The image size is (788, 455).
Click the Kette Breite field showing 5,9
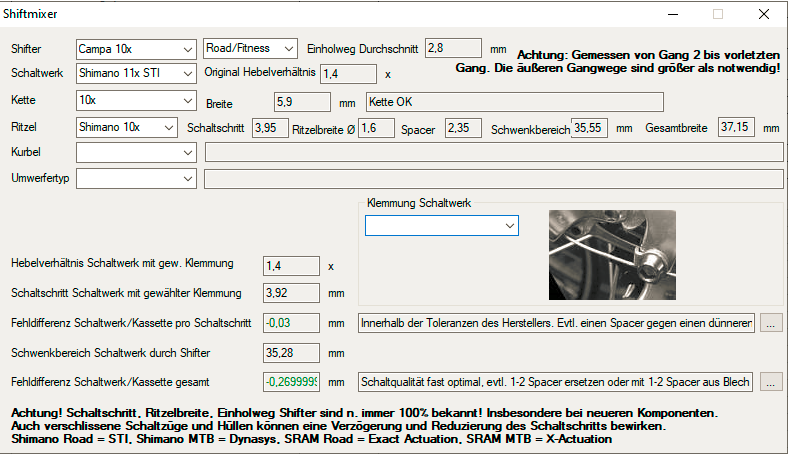tap(301, 102)
